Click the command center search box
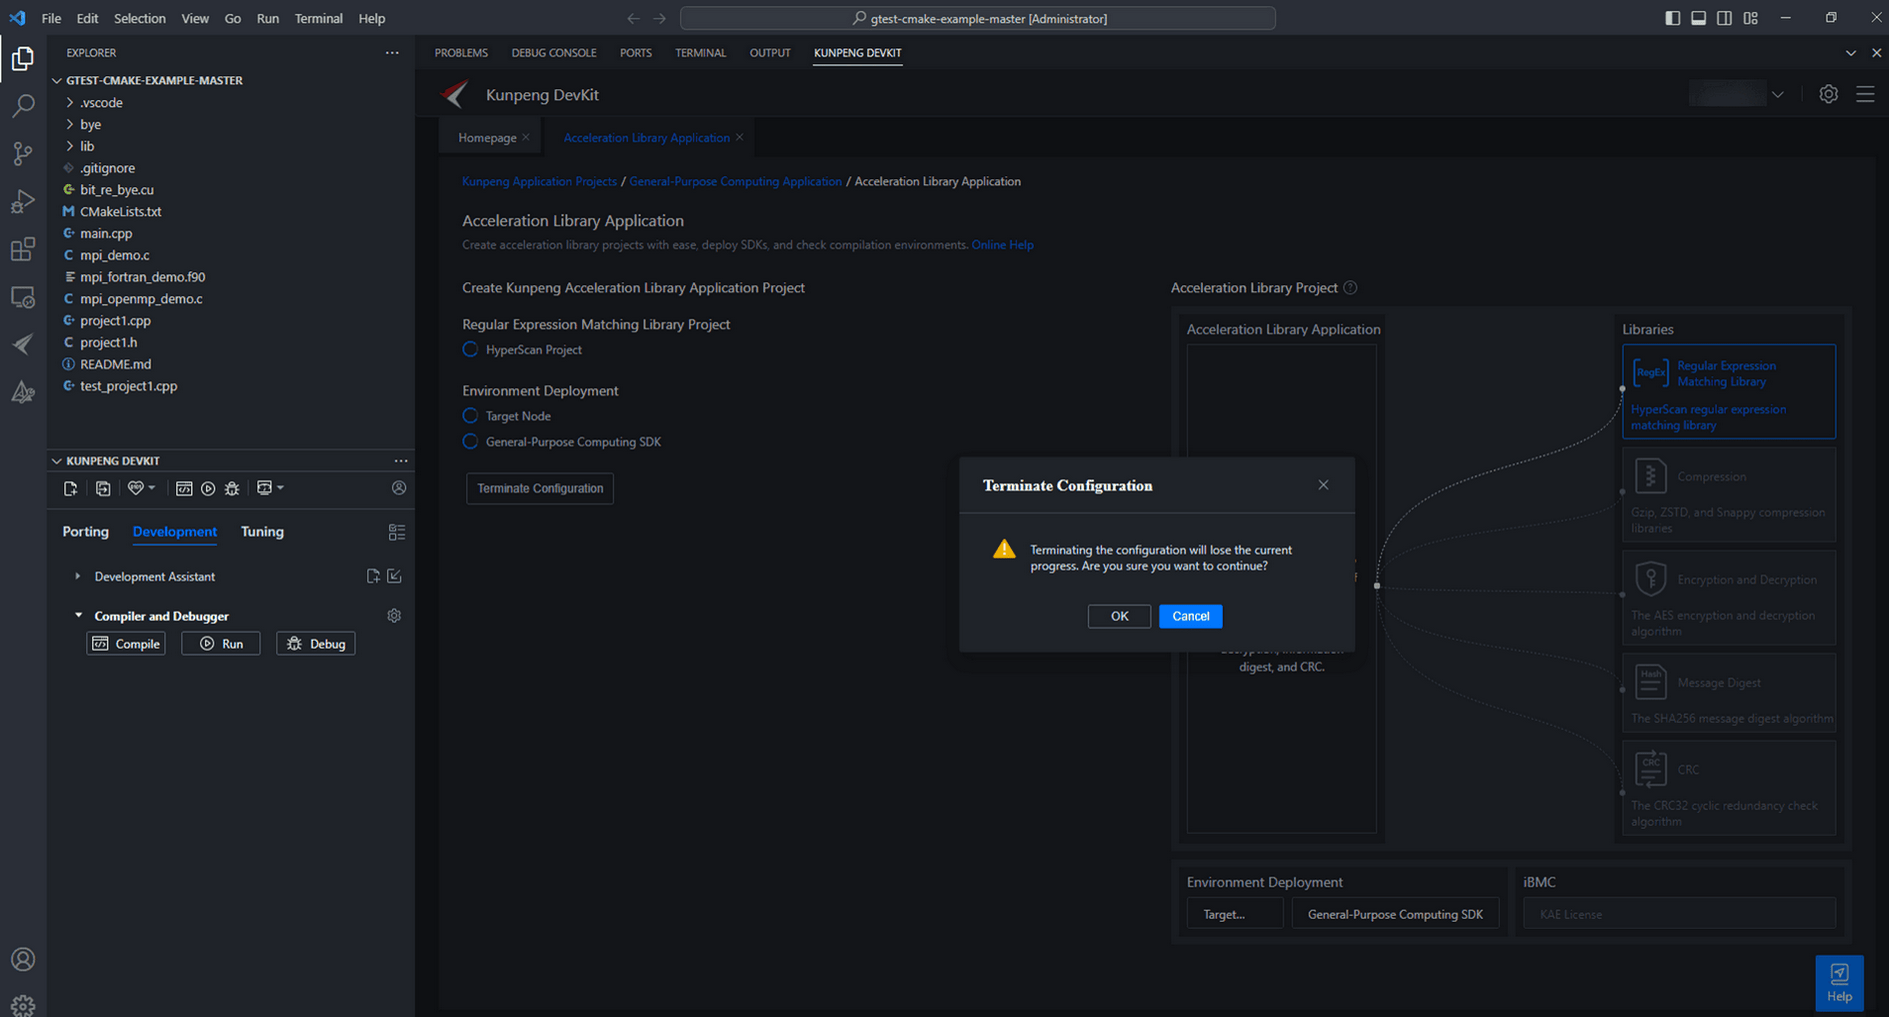 977,18
